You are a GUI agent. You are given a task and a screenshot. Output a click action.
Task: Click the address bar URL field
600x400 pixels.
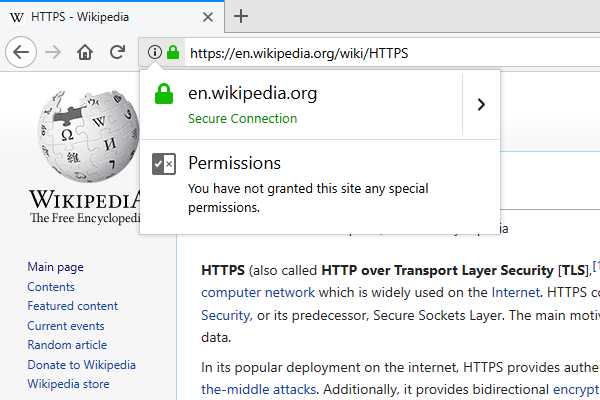[x=380, y=53]
